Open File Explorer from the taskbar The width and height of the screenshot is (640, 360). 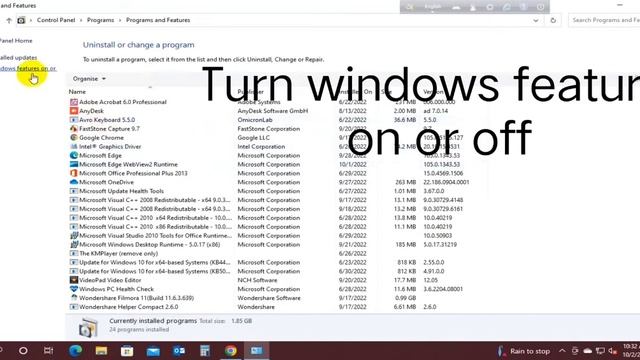[101, 351]
